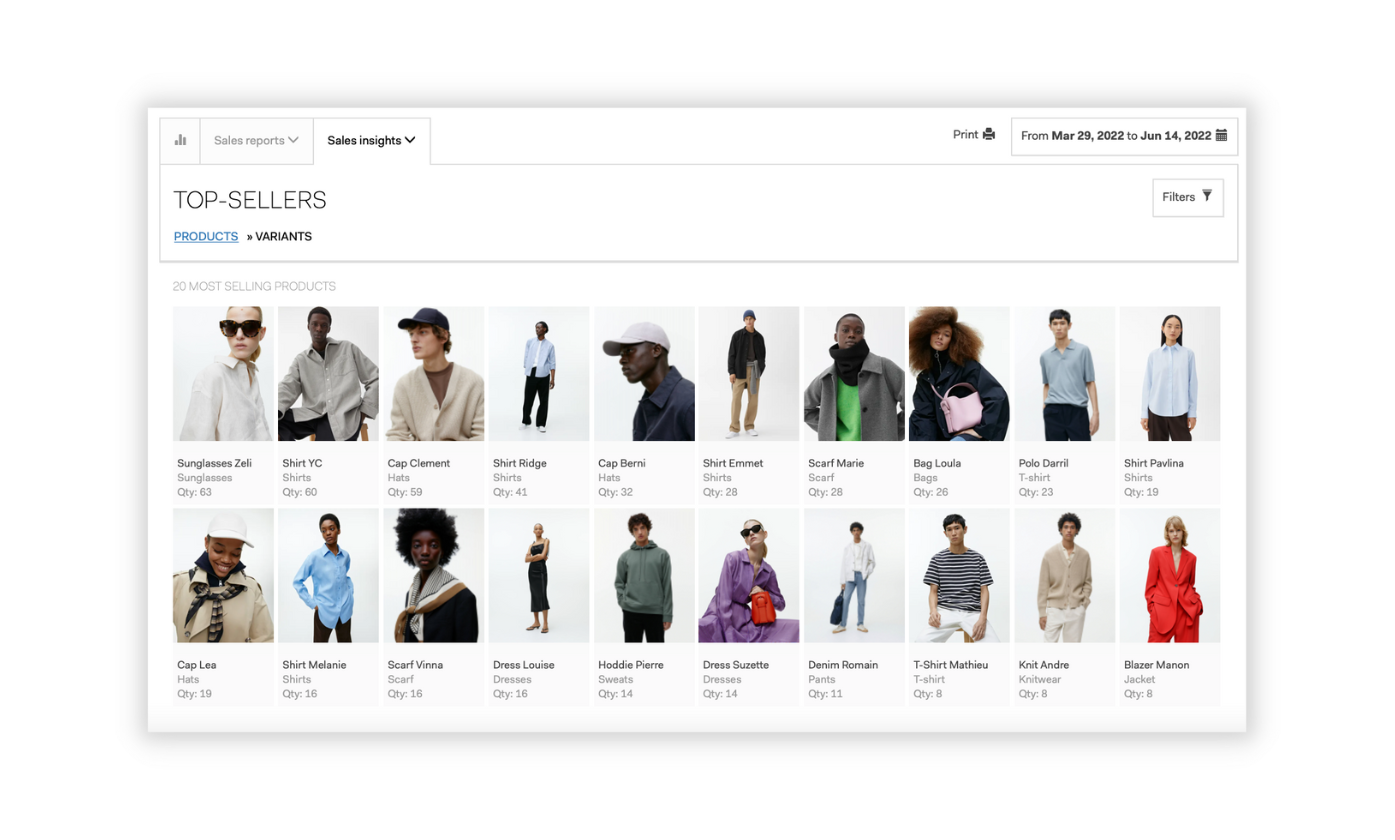The height and width of the screenshot is (840, 1395).
Task: Click the 'Cap Berni' product name
Action: (622, 463)
